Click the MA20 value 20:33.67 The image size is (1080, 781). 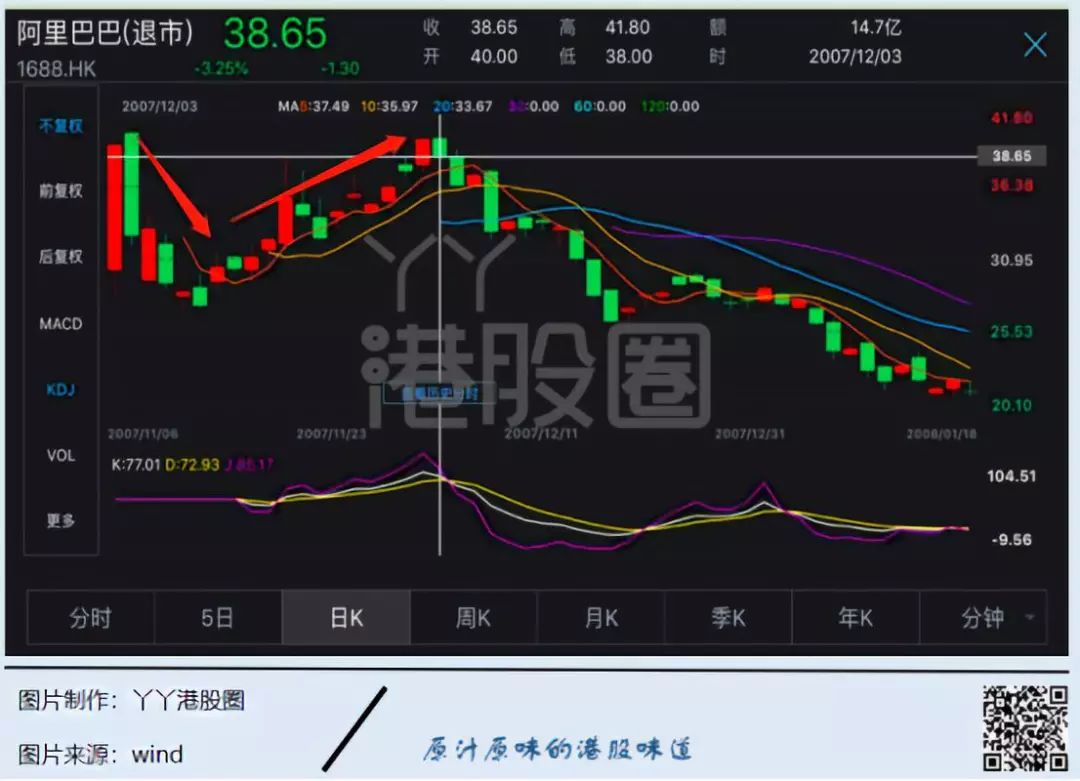463,107
